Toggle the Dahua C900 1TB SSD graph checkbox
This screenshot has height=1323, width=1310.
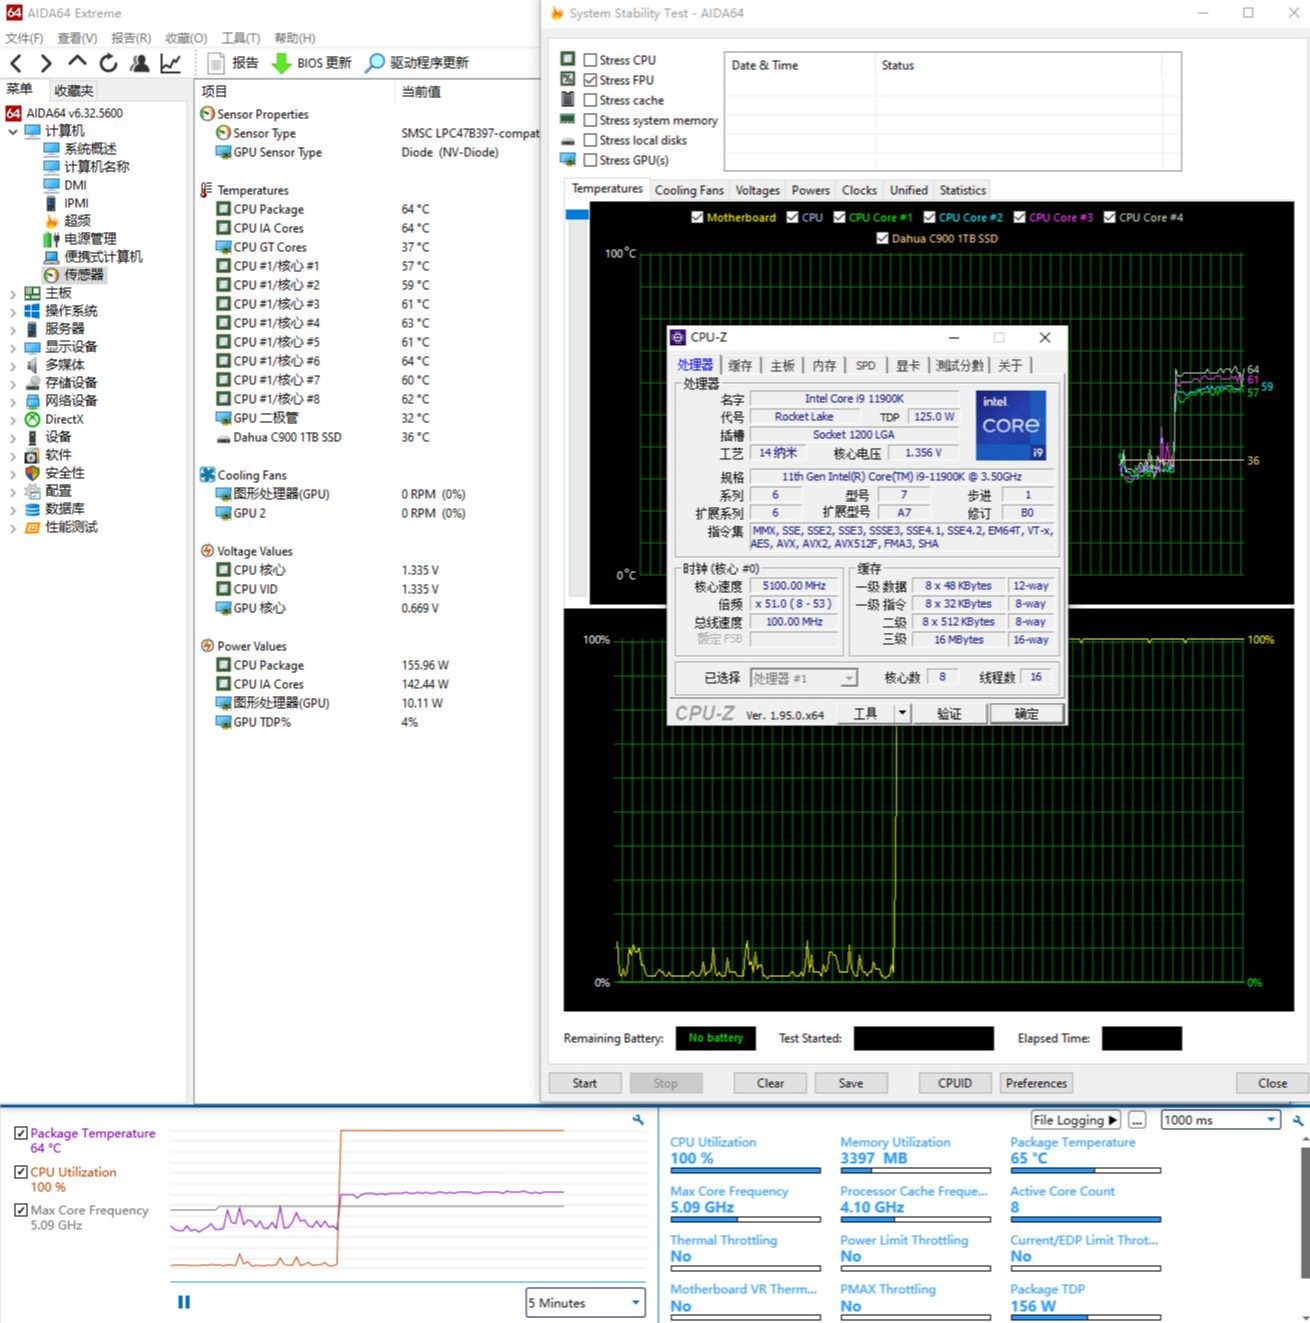(x=882, y=238)
